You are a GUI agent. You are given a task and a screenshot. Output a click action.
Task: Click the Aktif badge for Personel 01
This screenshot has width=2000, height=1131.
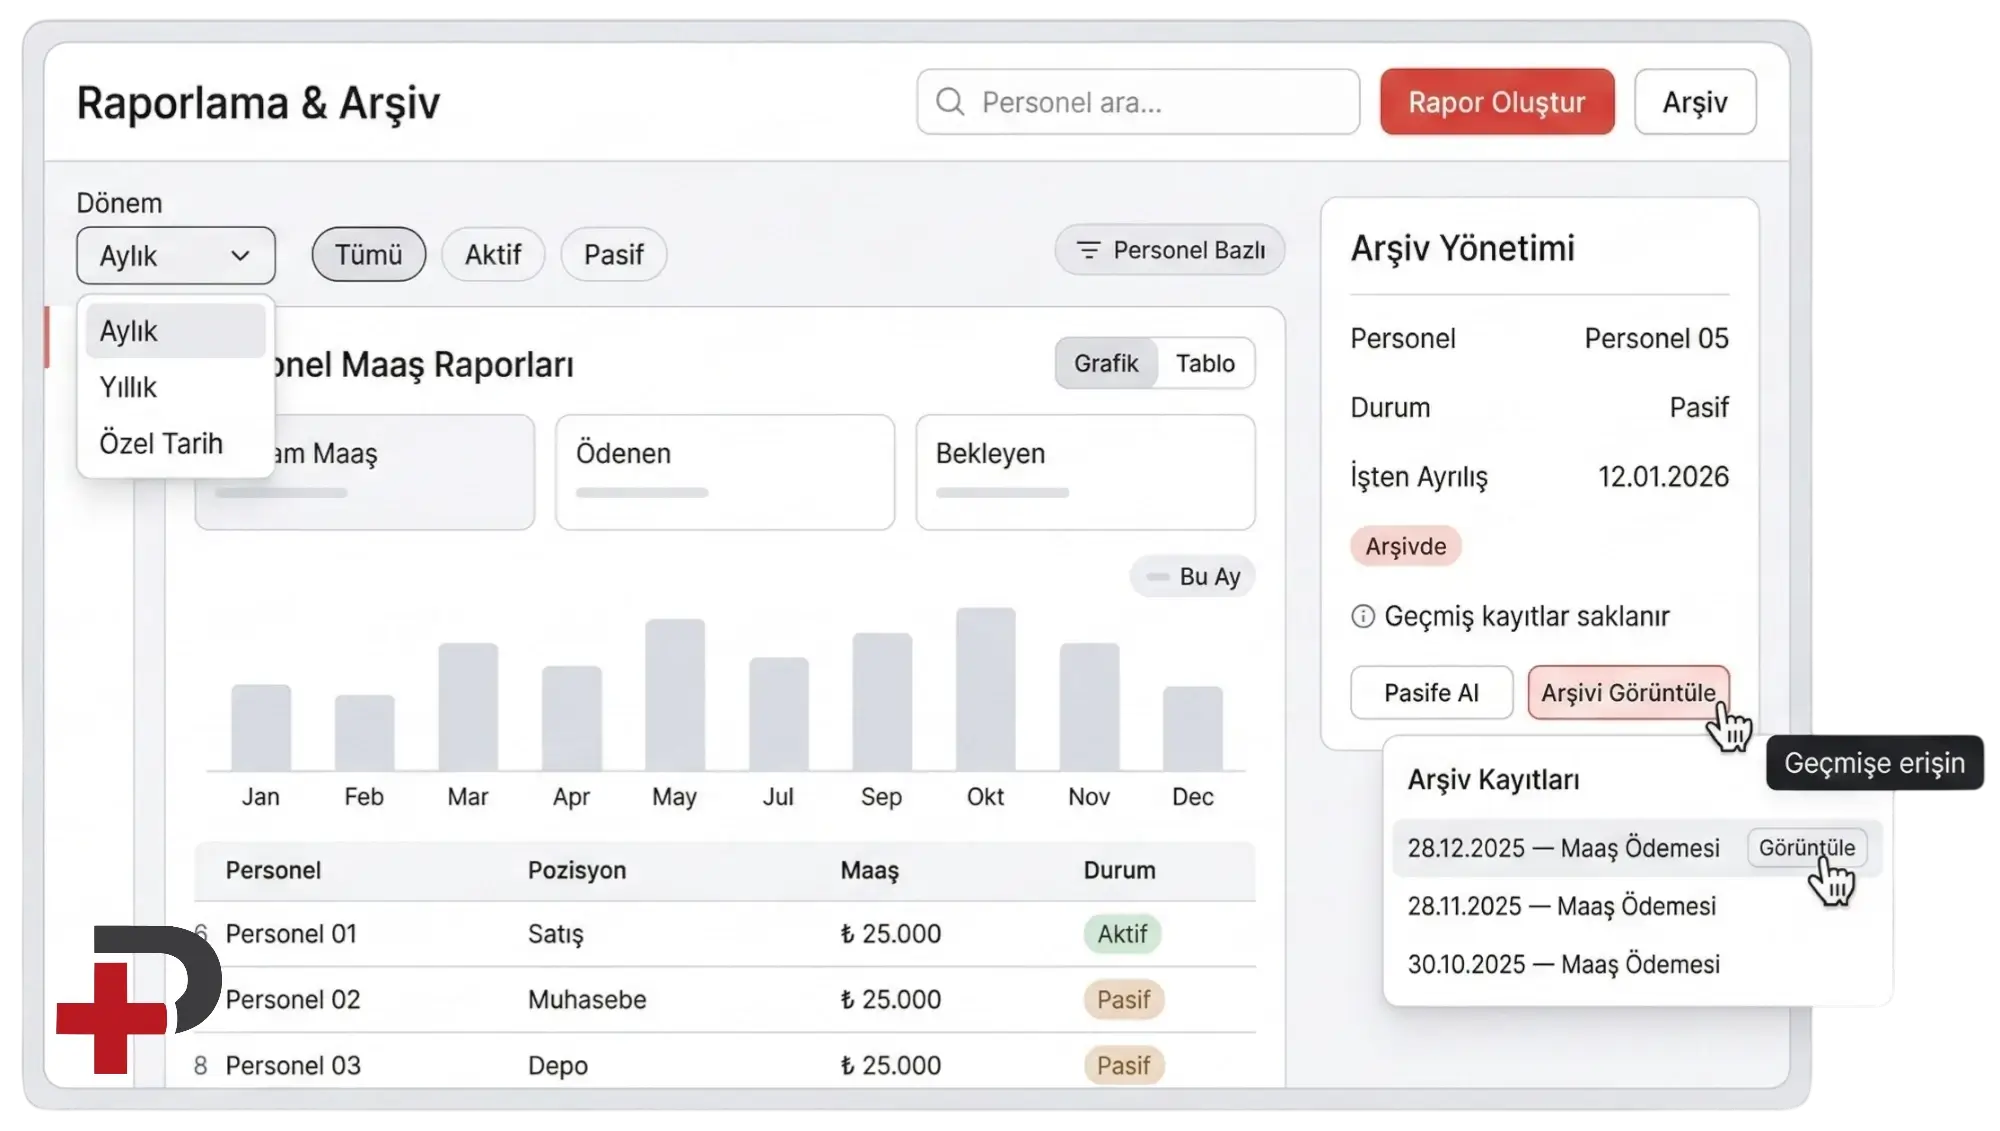(x=1122, y=934)
